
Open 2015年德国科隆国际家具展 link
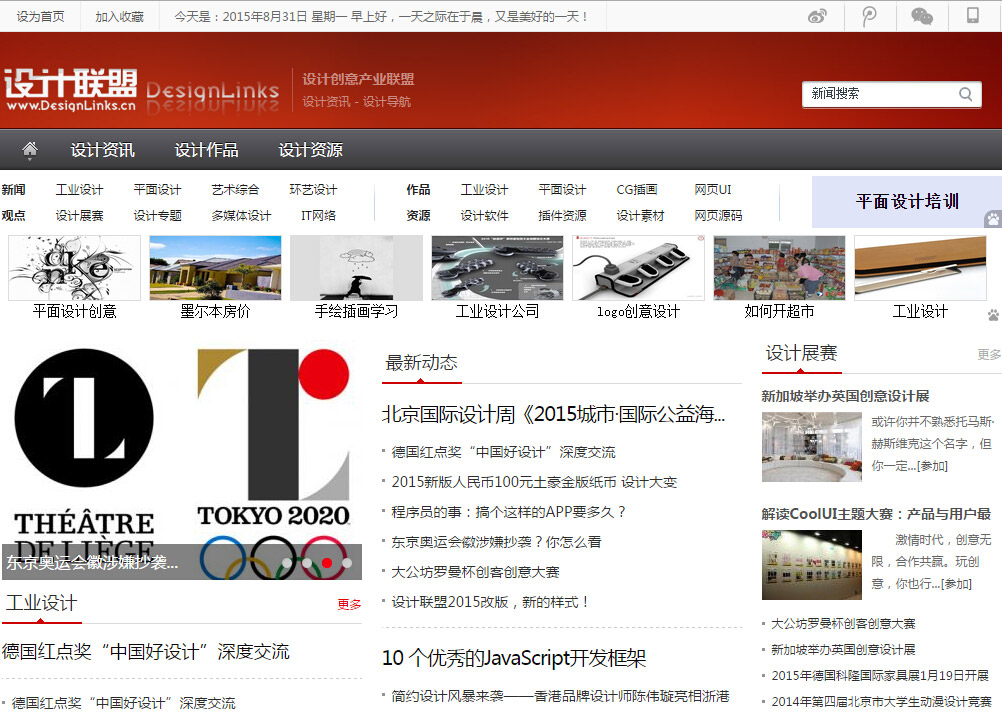pos(880,676)
